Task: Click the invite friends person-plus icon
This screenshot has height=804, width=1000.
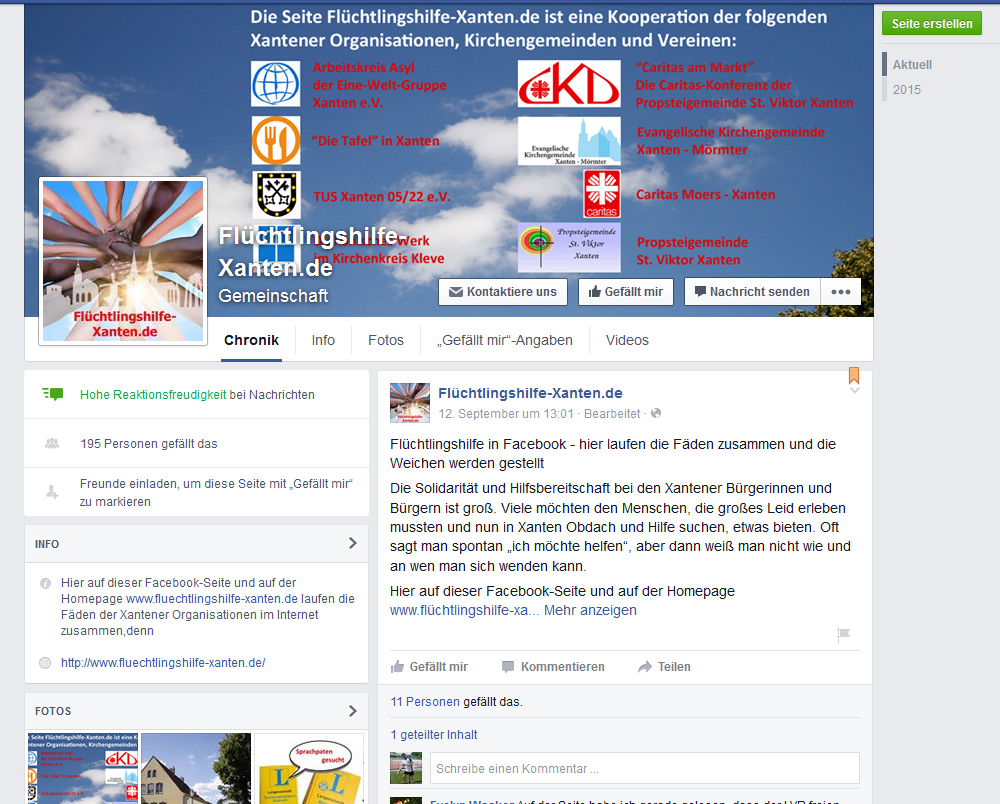Action: tap(52, 492)
